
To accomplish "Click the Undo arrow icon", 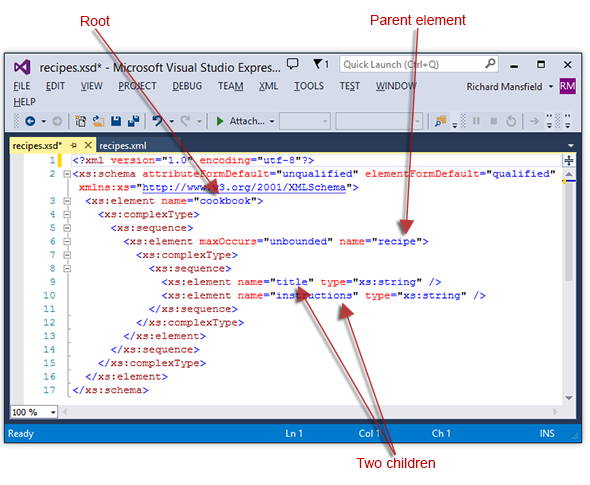I will coord(157,121).
